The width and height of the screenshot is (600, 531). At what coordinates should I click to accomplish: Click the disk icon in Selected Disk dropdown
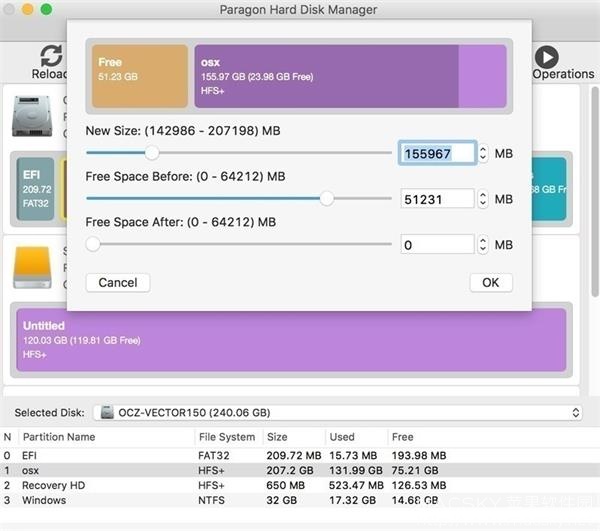click(x=107, y=412)
